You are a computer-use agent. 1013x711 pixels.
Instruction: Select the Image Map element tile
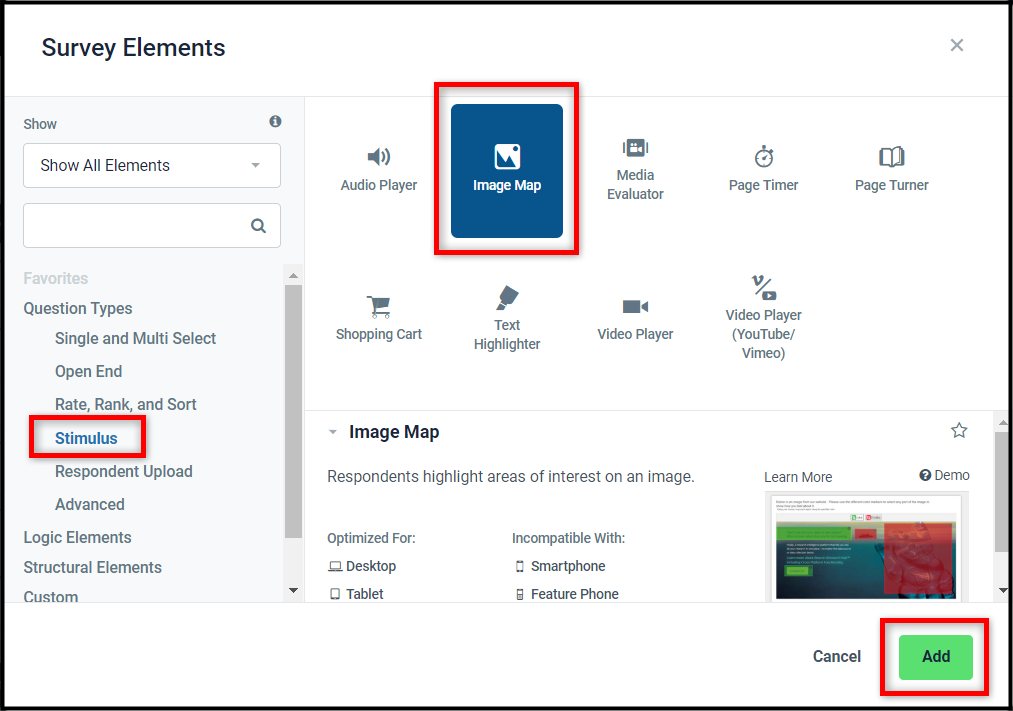tap(506, 170)
